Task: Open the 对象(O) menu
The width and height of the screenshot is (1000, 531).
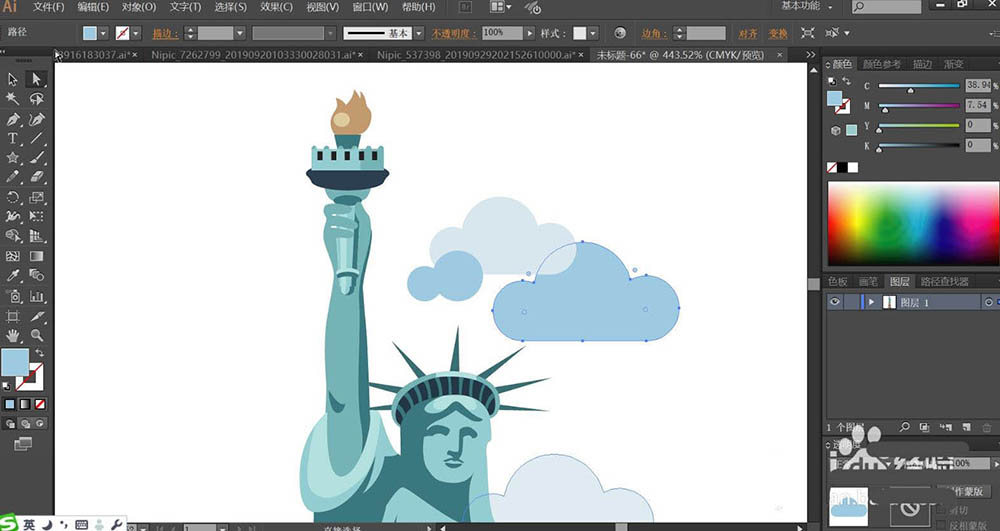Action: [138, 7]
